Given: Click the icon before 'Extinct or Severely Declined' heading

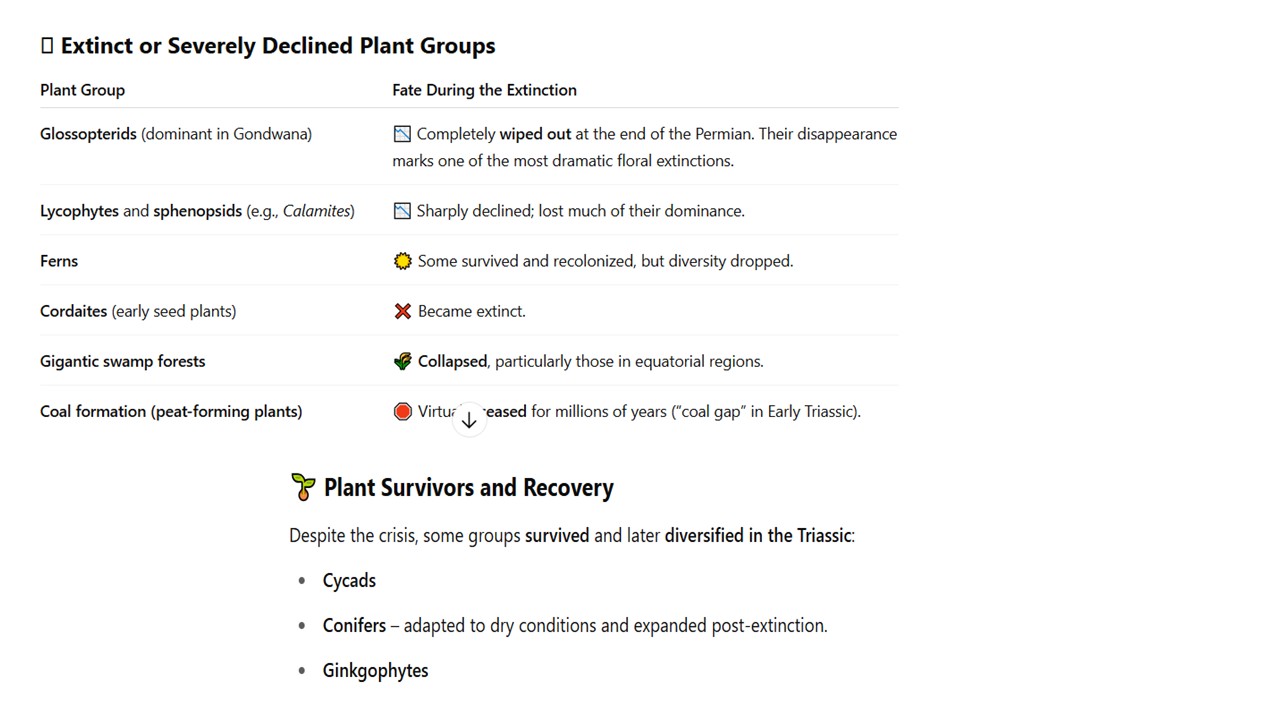Looking at the screenshot, I should 47,46.
